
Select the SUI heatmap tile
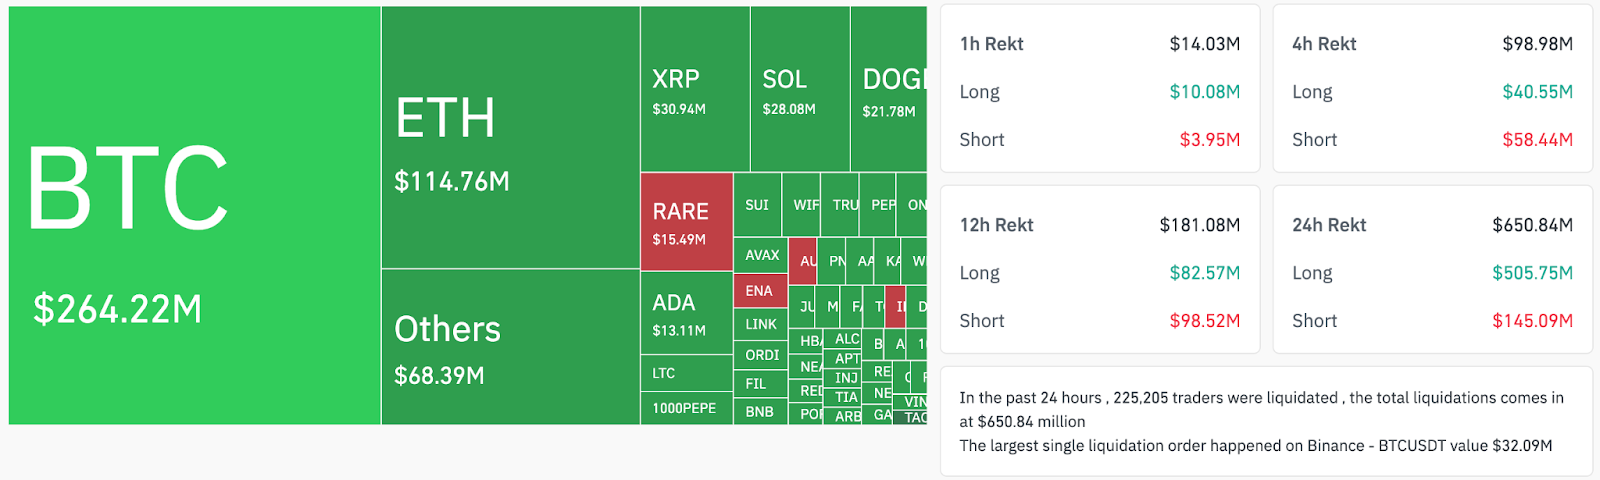[757, 205]
